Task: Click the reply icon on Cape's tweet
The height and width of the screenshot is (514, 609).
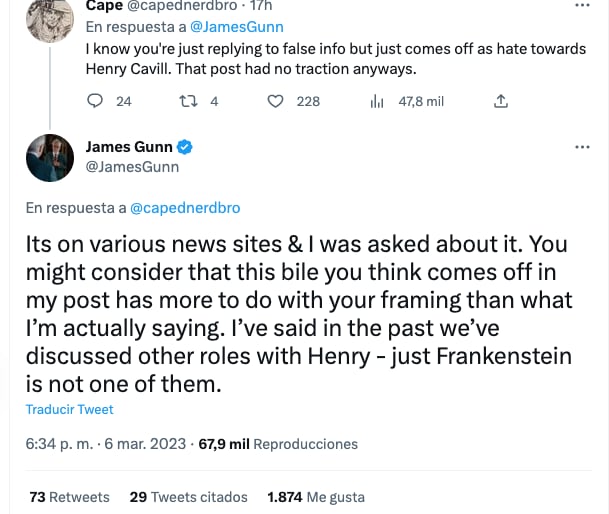Action: click(x=96, y=101)
